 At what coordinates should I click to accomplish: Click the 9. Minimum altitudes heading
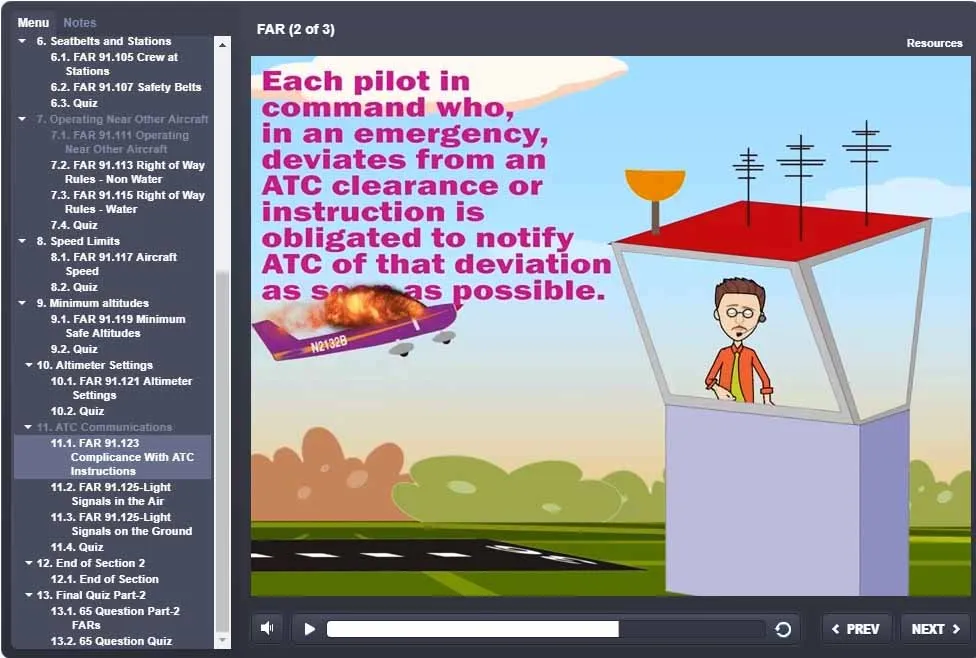93,303
